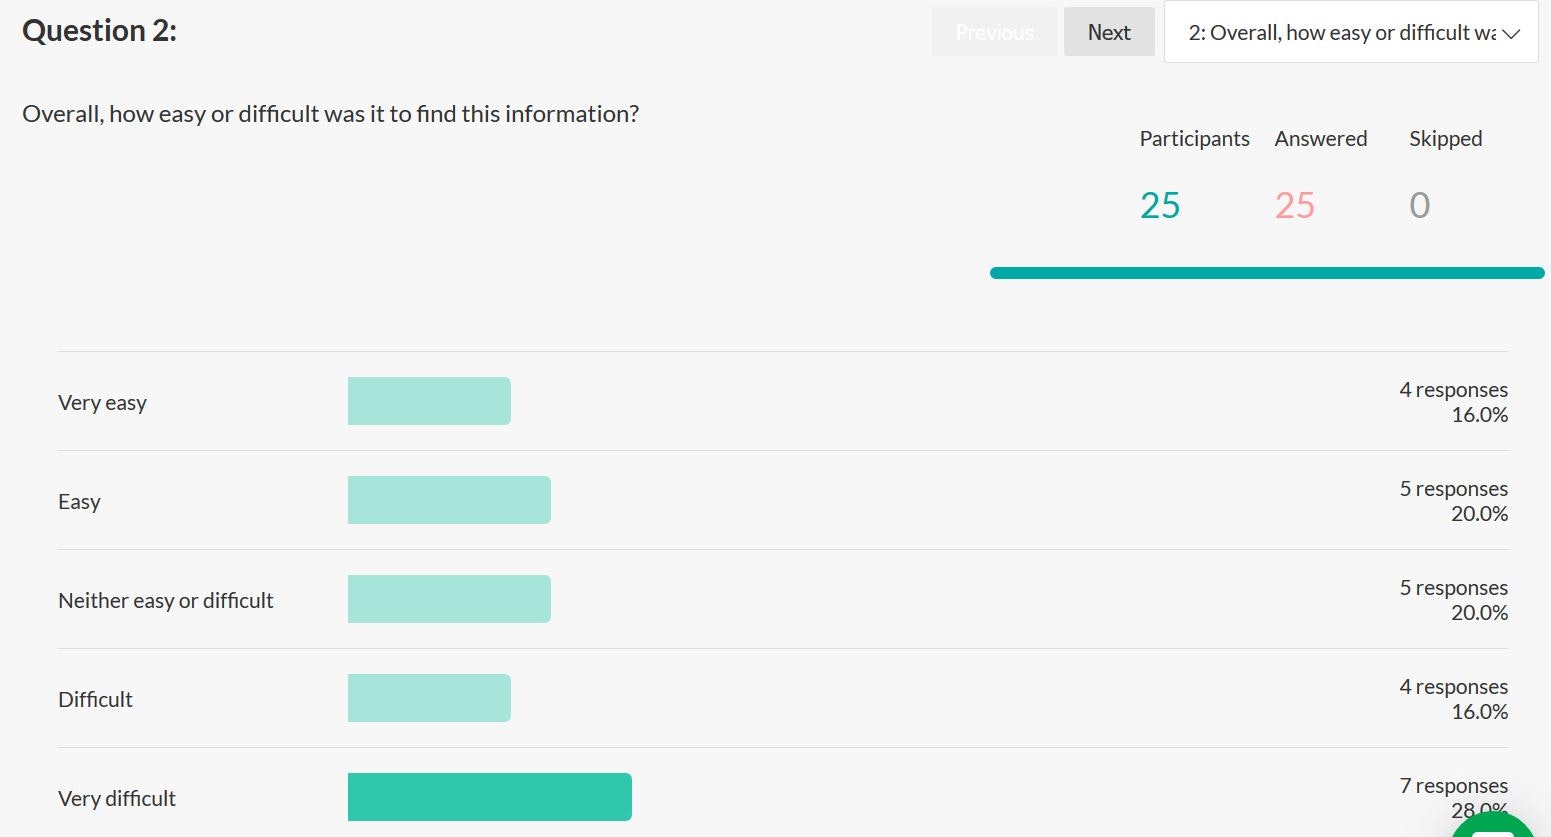
Task: Click the '4 responses 16.0%' Very easy figure
Action: (1454, 402)
